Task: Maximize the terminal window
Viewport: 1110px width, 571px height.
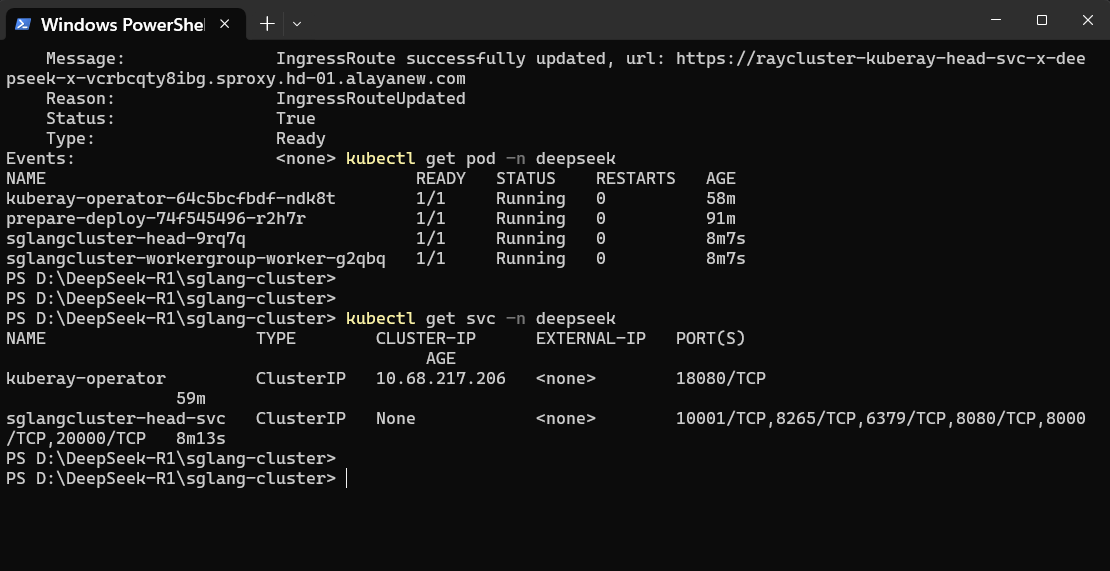Action: [1041, 20]
